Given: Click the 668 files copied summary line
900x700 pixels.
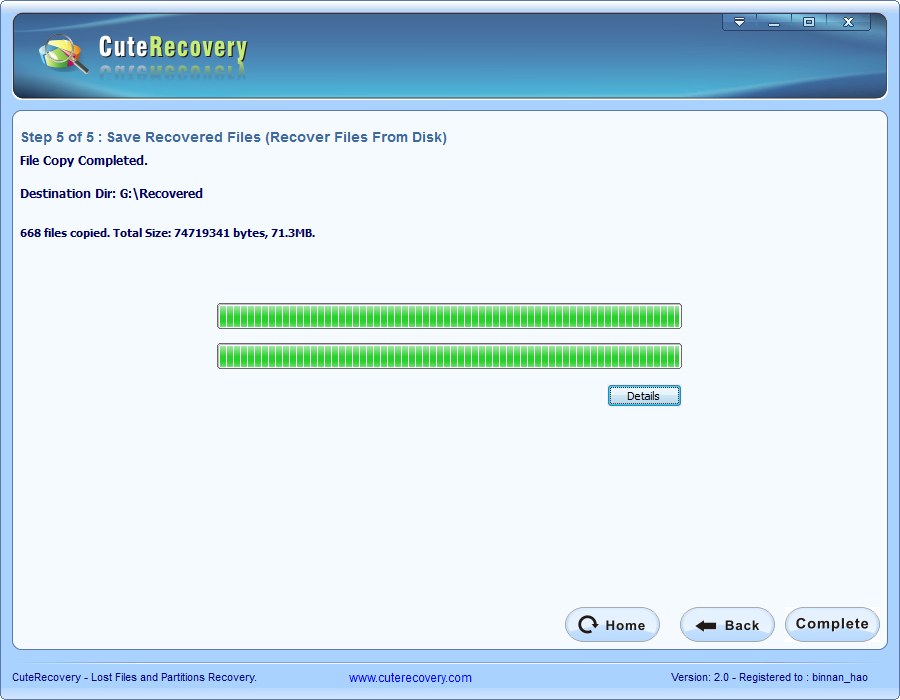Looking at the screenshot, I should coord(168,233).
